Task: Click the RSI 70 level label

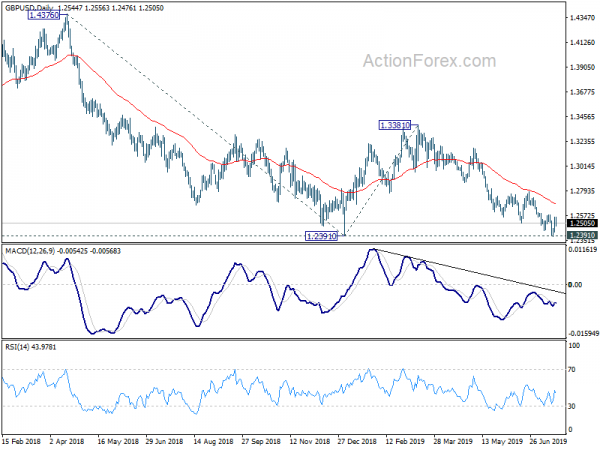Action: [572, 370]
